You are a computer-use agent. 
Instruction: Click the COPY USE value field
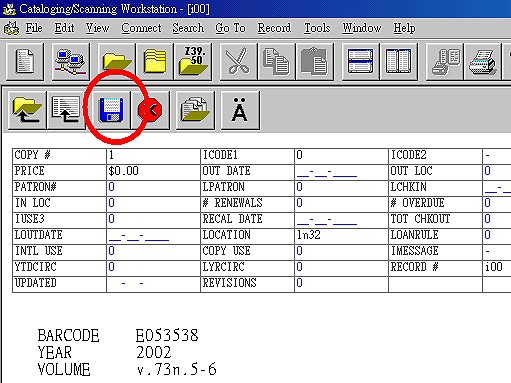(x=341, y=252)
